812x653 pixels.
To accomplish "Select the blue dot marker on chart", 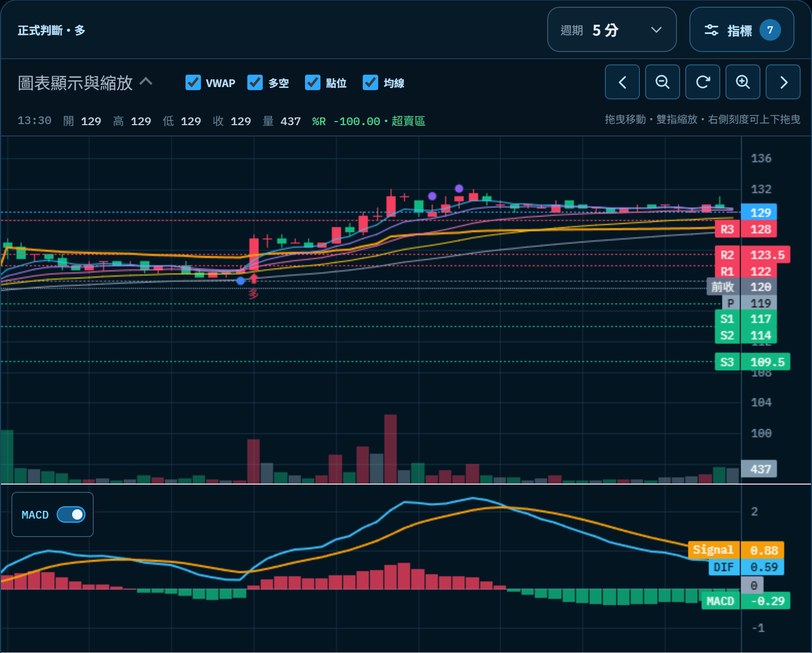I will pos(240,281).
